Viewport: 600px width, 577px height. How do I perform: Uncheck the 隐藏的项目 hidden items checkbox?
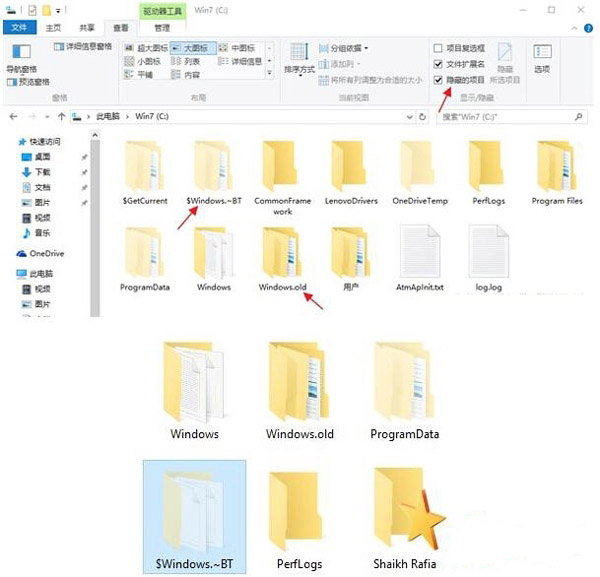coord(438,79)
